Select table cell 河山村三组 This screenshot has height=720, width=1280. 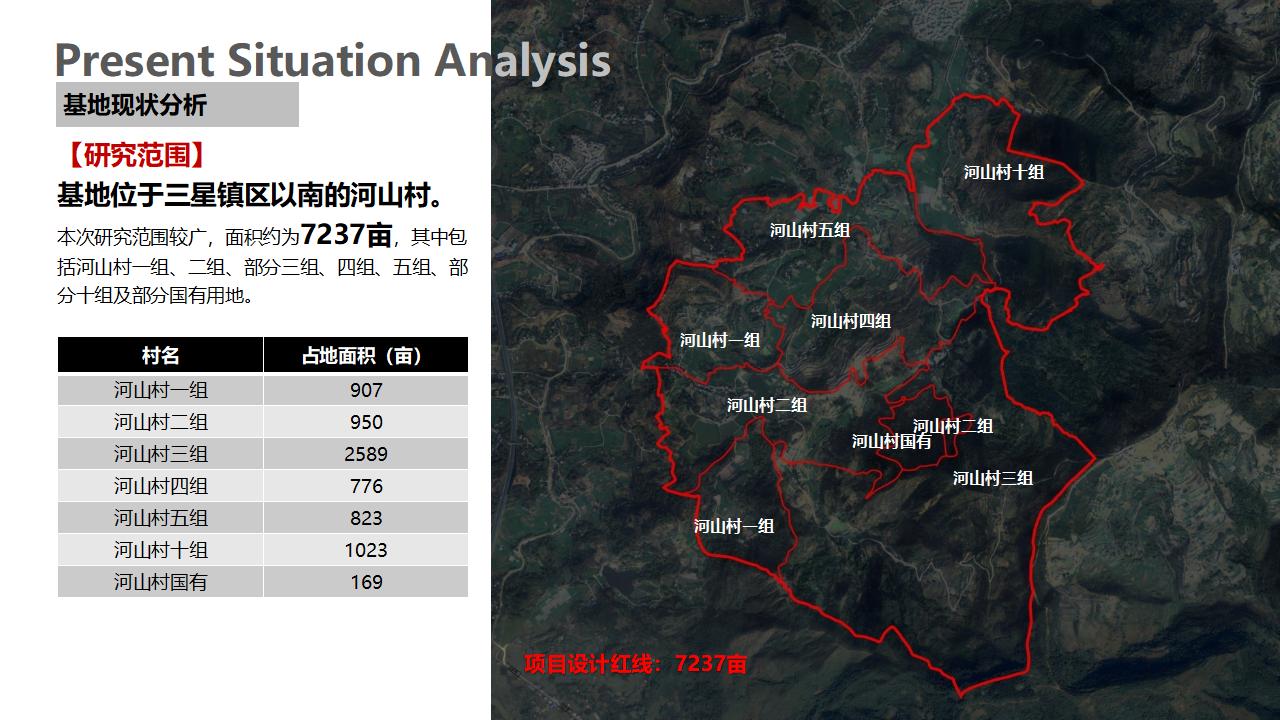tap(160, 454)
